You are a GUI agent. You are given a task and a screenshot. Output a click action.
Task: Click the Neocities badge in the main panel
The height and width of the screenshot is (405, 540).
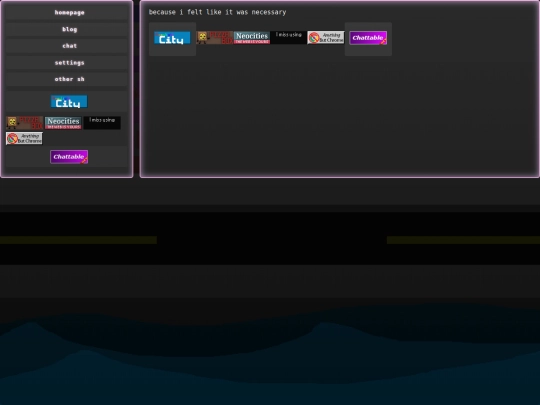coord(252,38)
